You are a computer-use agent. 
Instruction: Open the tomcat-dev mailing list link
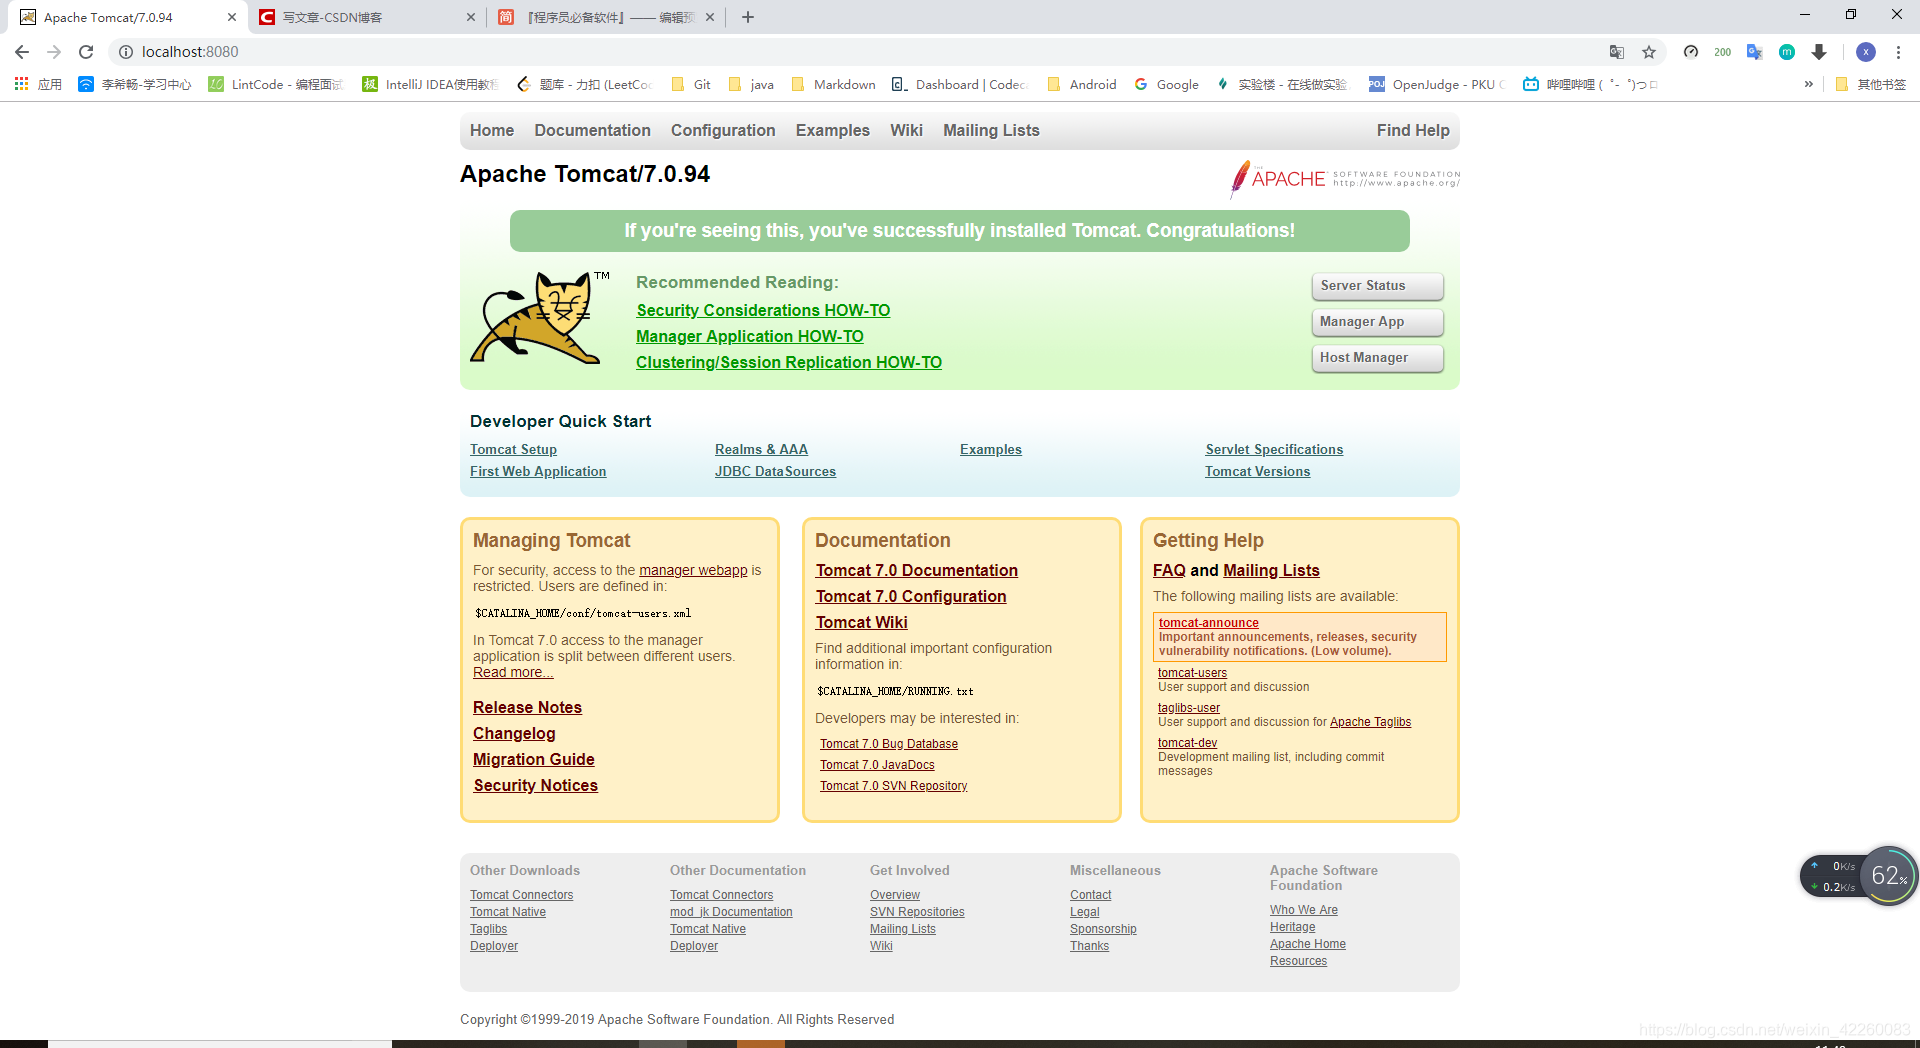pos(1187,743)
